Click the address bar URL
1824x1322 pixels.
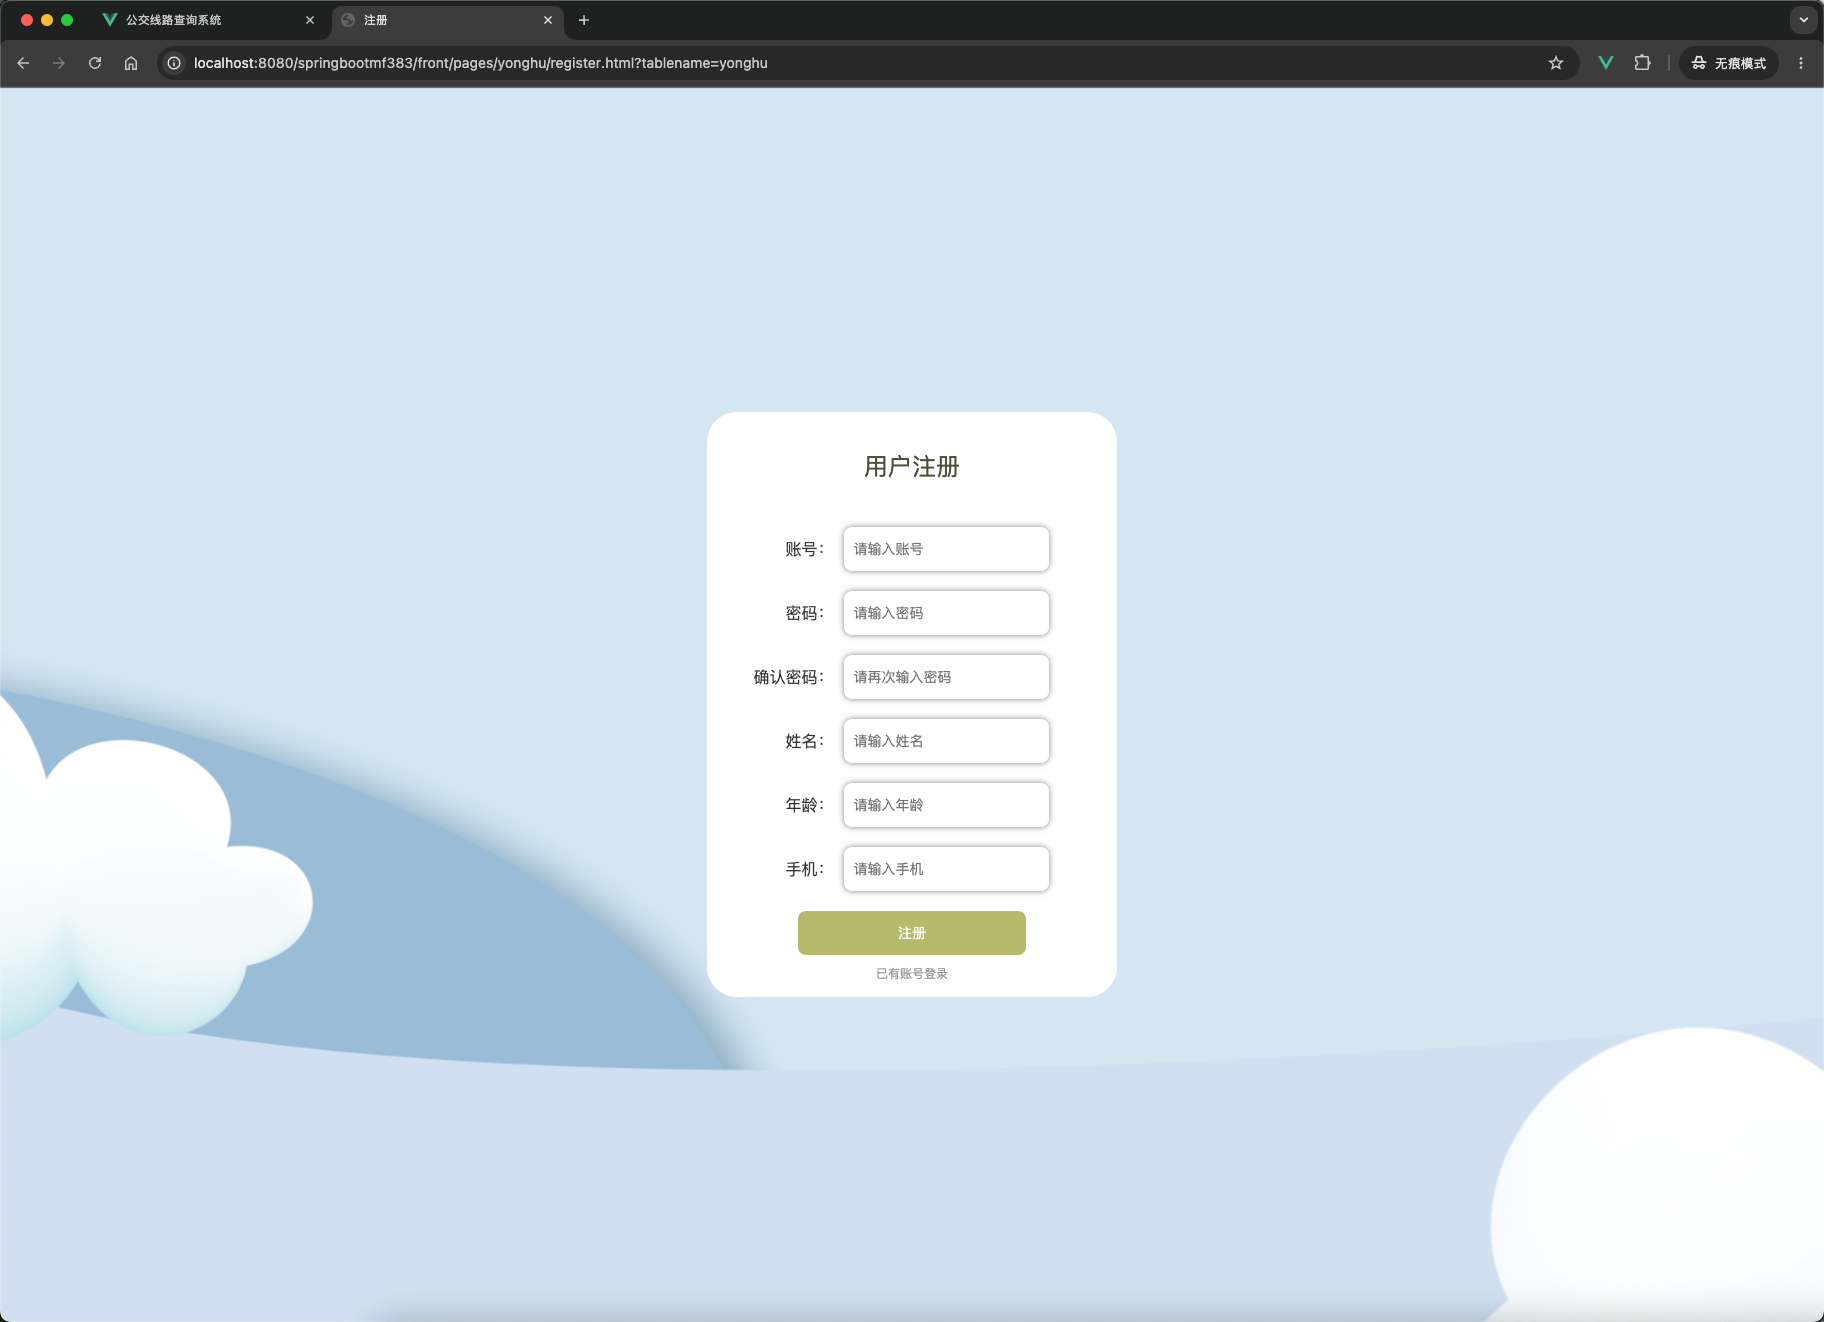point(481,63)
